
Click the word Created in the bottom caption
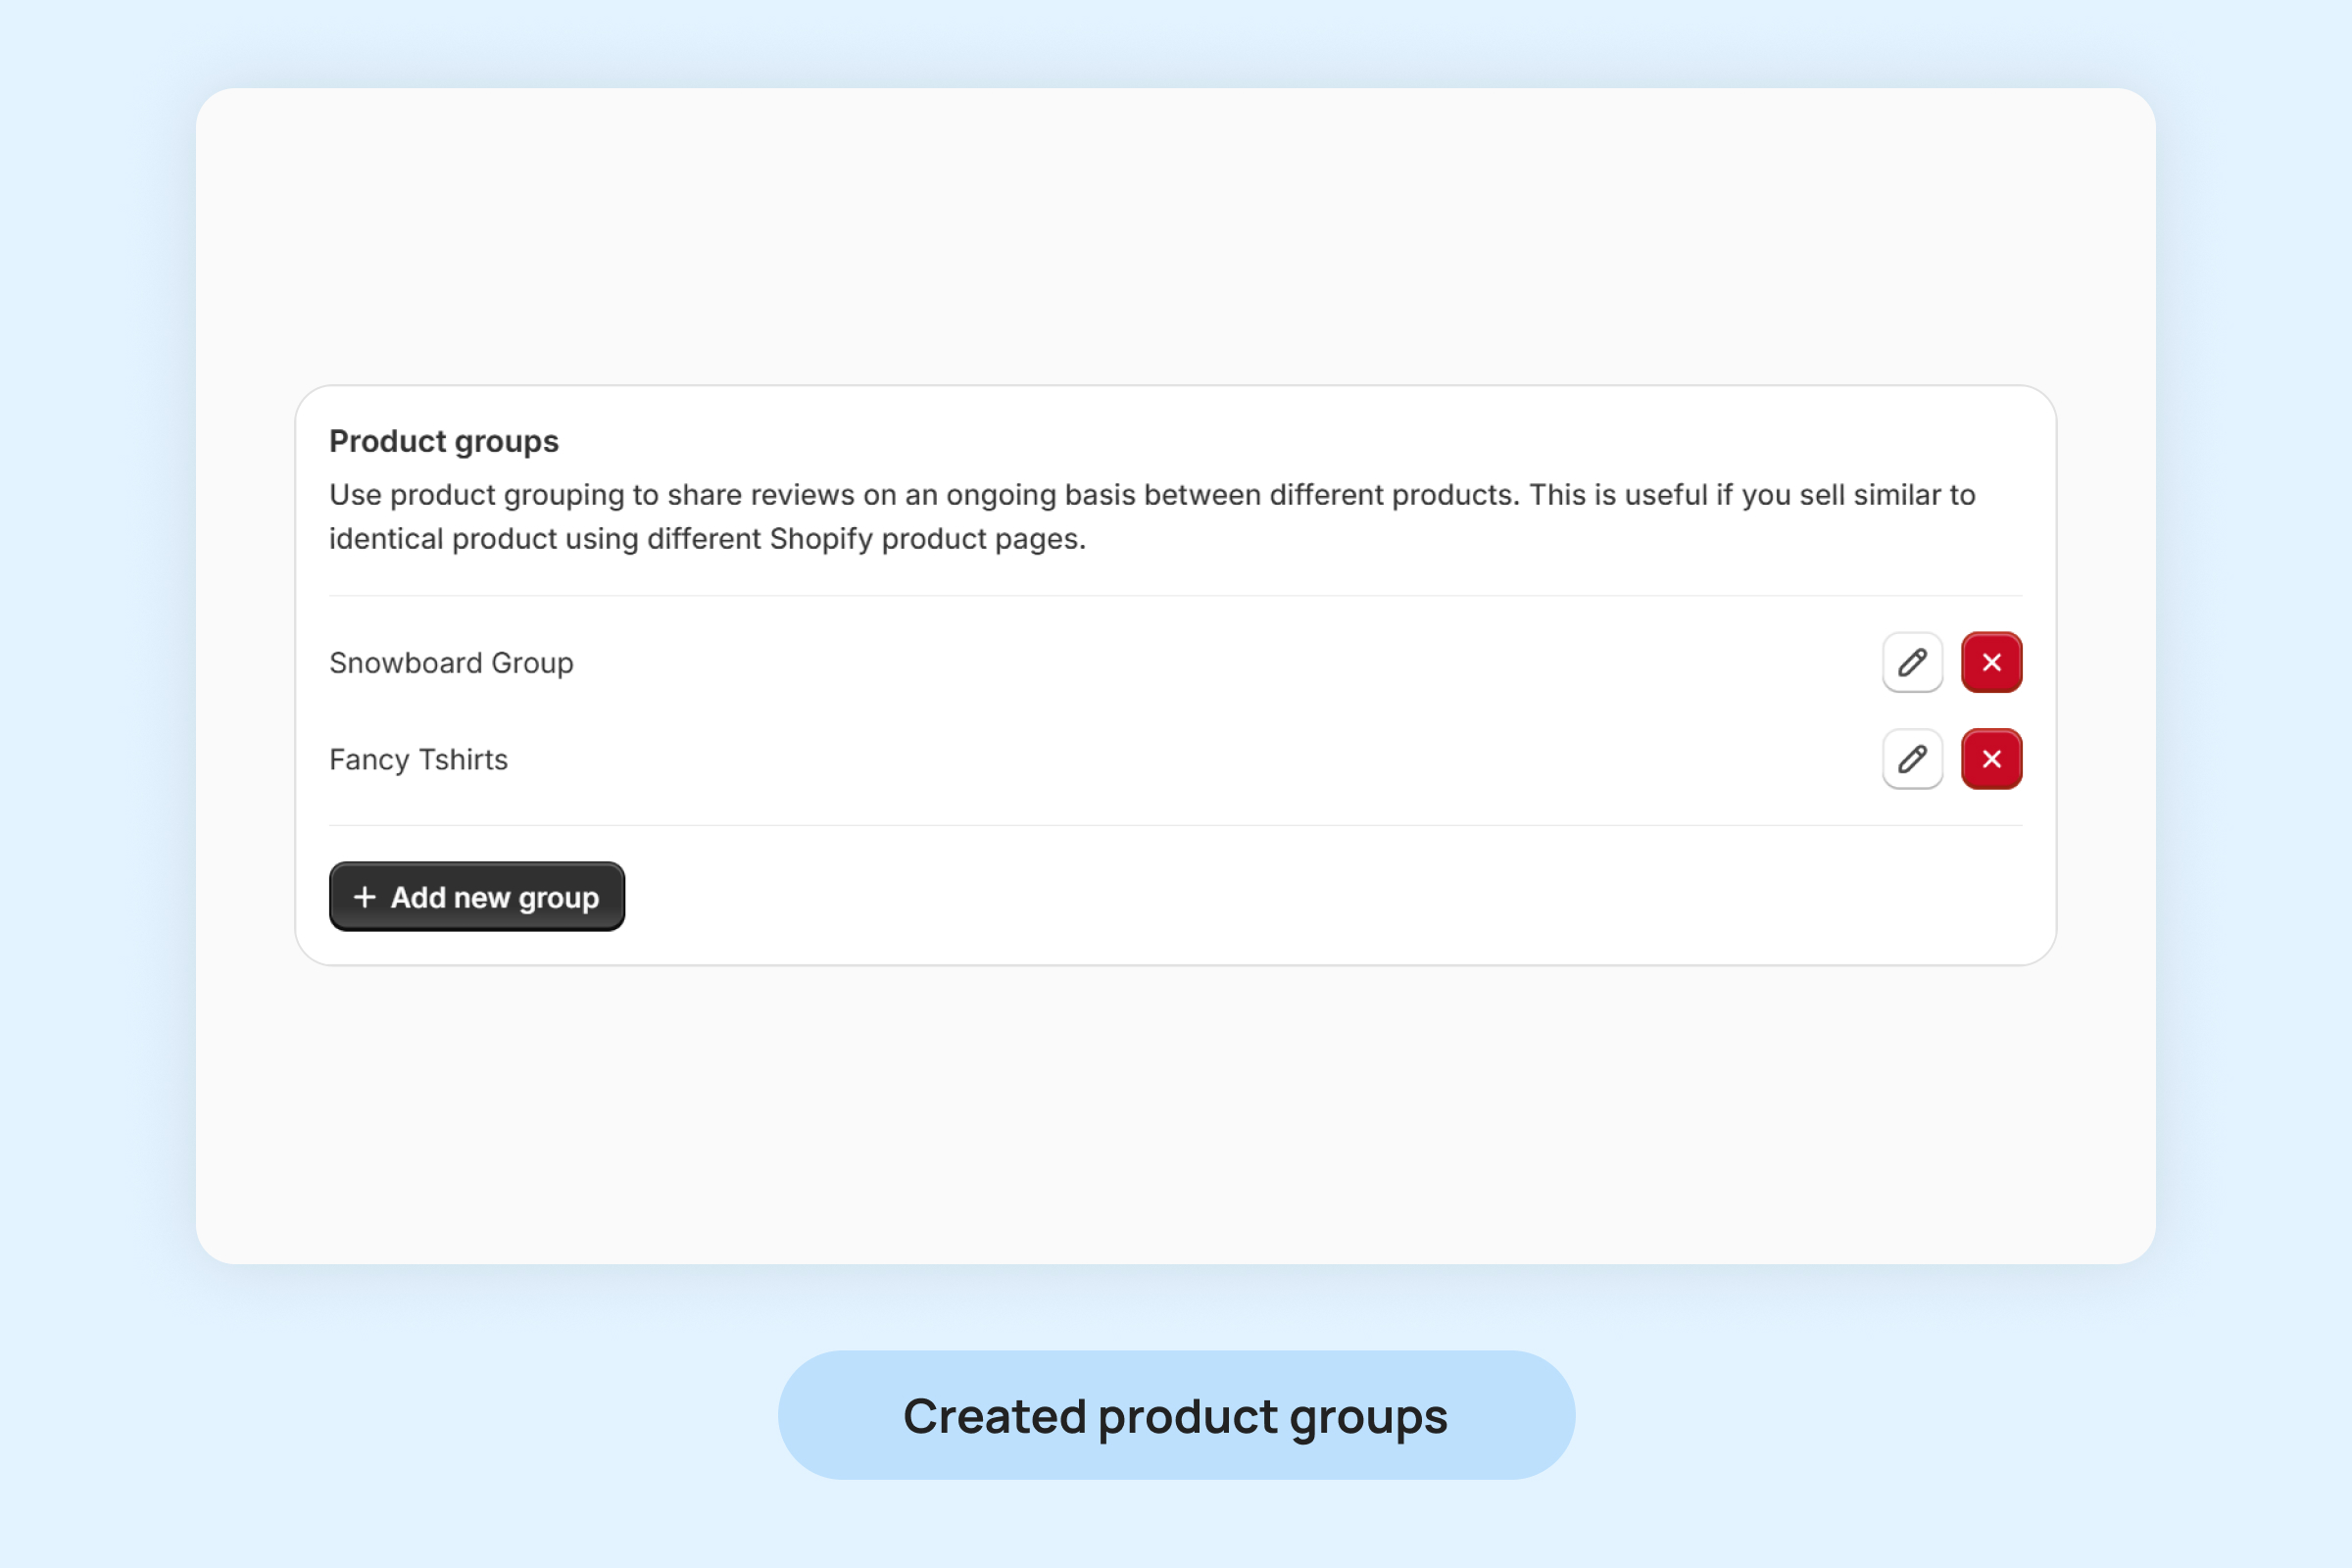point(994,1416)
